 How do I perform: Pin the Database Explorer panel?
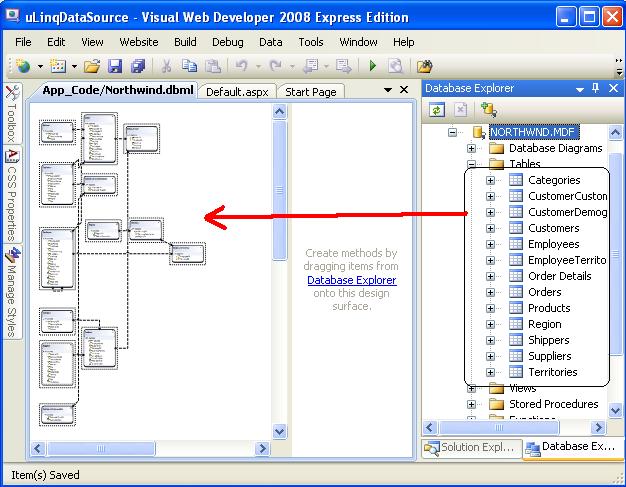coord(595,88)
